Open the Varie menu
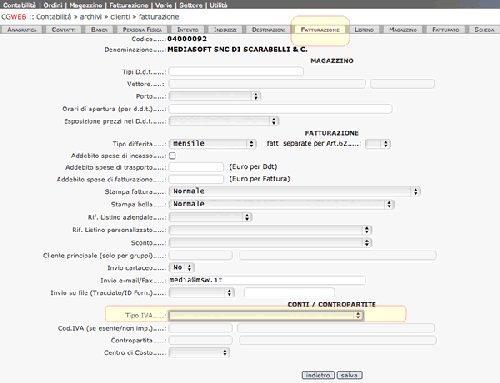This screenshot has height=383, width=500. click(x=163, y=5)
